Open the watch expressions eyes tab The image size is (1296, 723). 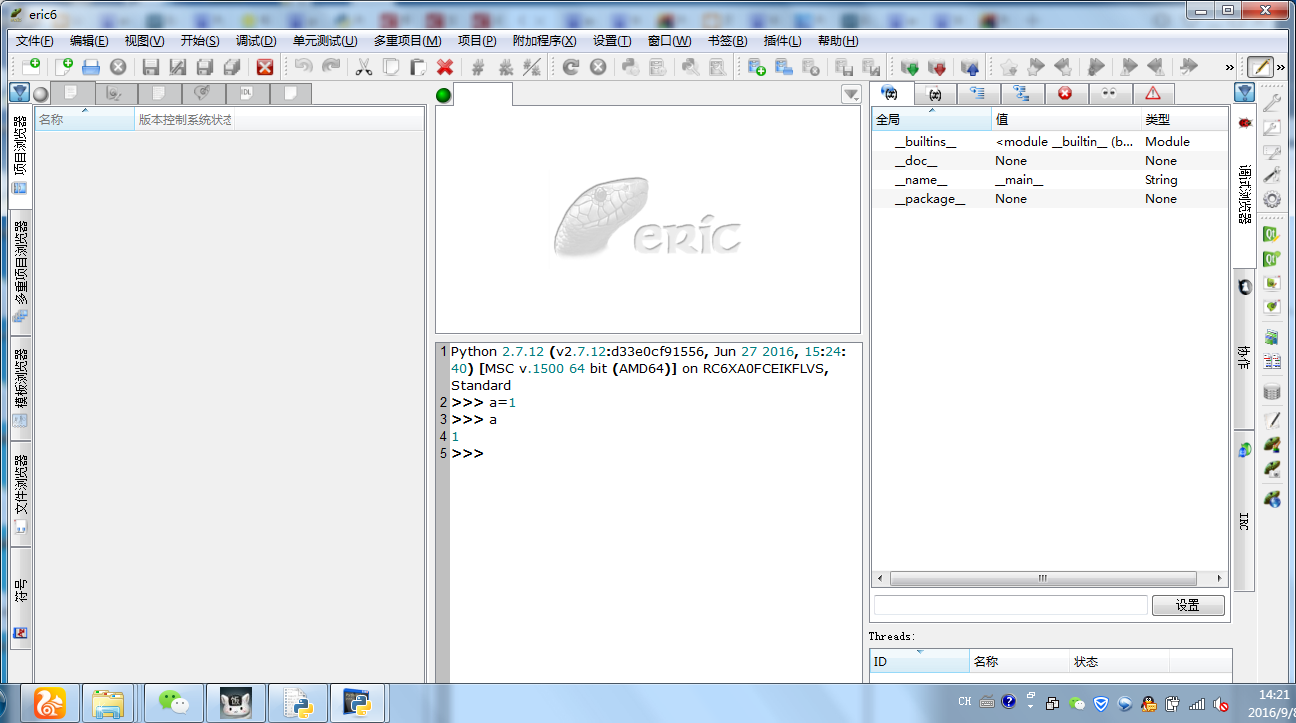click(x=1110, y=94)
